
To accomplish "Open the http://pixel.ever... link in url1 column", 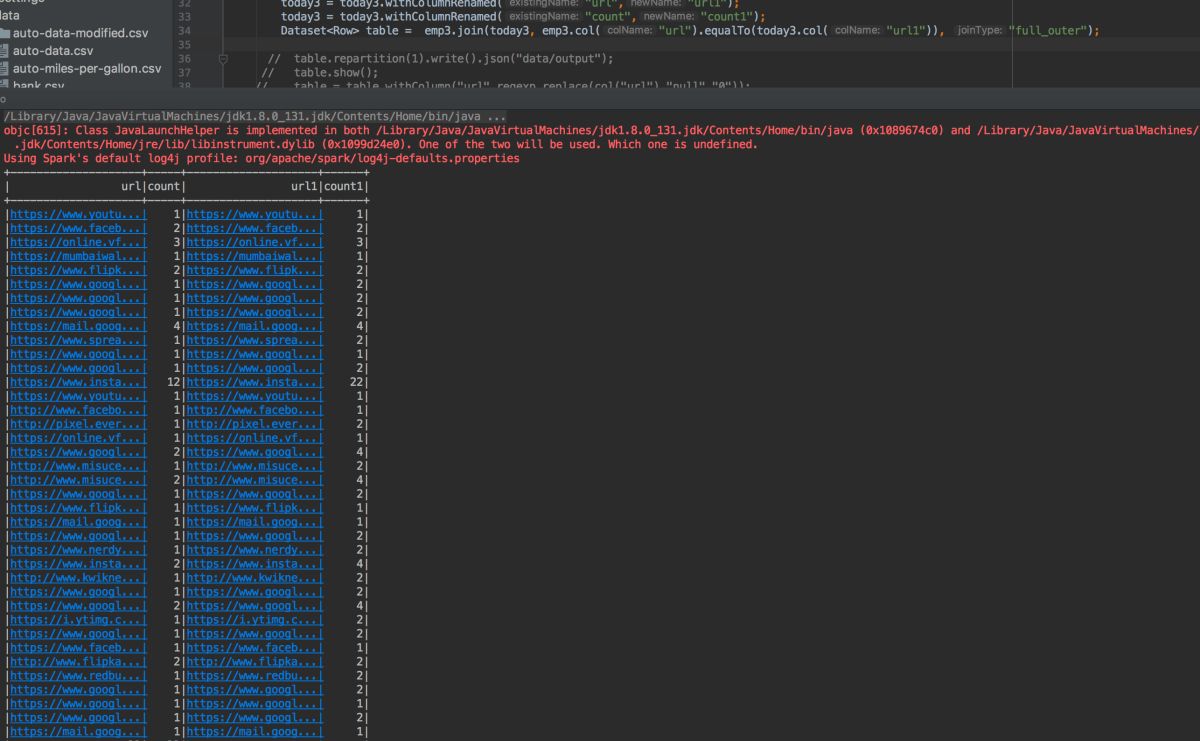I will 254,424.
